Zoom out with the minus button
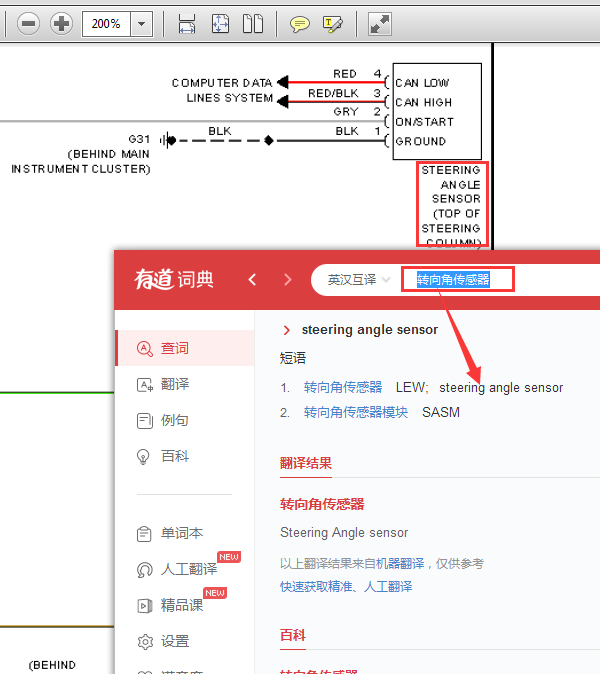The image size is (600, 674). tap(28, 23)
